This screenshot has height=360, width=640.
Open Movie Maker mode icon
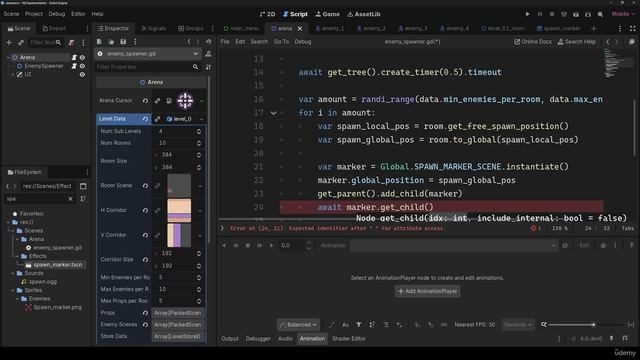pyautogui.click(x=600, y=14)
